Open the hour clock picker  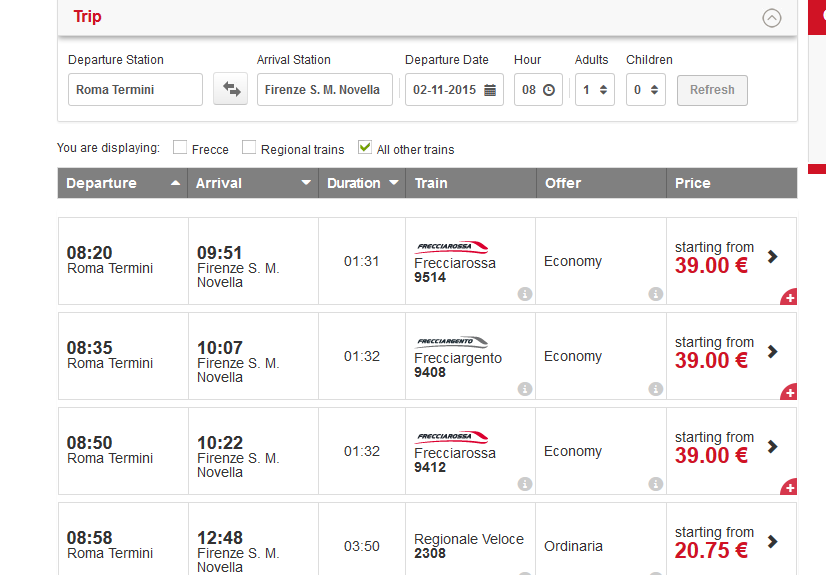[x=548, y=90]
